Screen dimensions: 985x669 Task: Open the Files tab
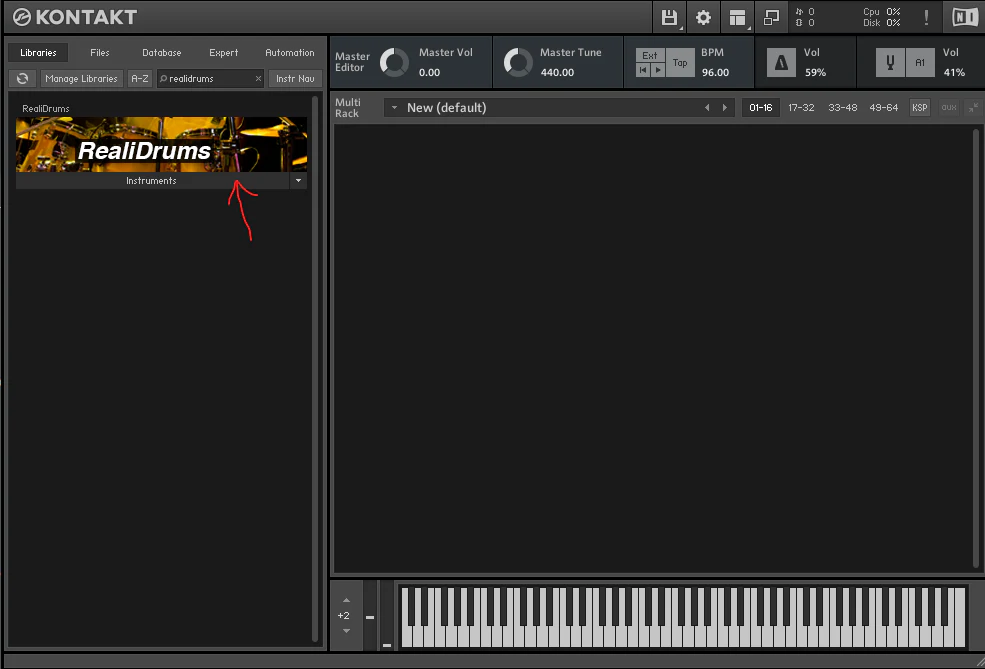pos(100,53)
